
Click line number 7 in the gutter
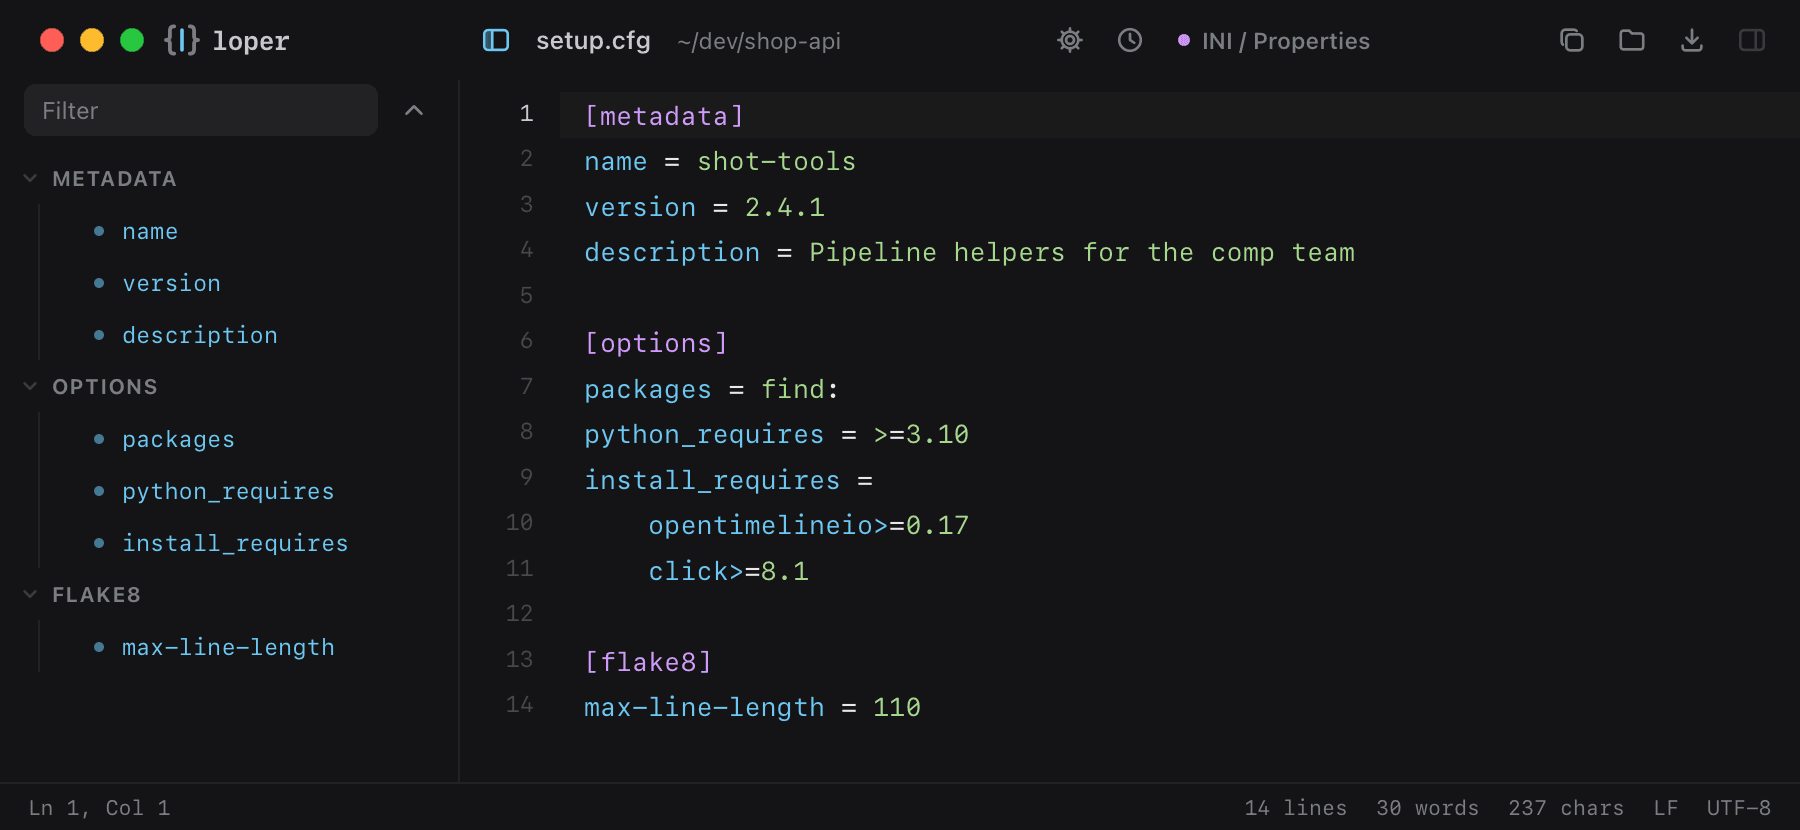[526, 386]
